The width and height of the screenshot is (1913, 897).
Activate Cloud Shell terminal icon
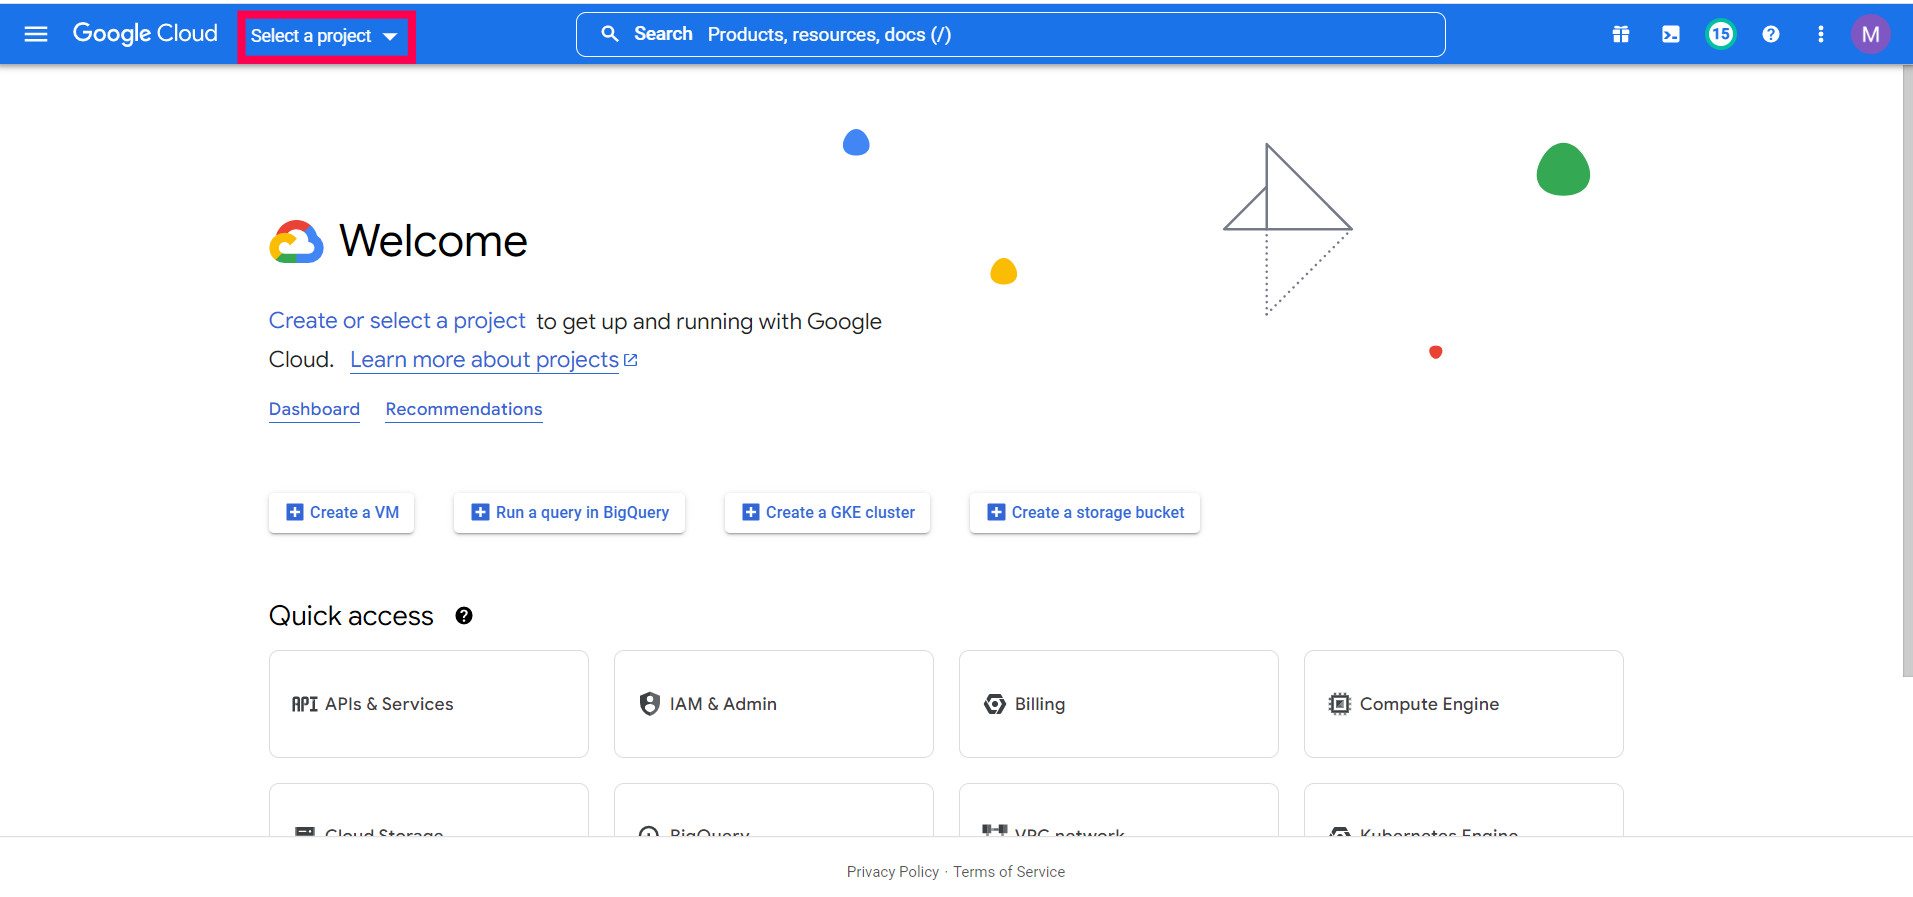click(x=1671, y=34)
